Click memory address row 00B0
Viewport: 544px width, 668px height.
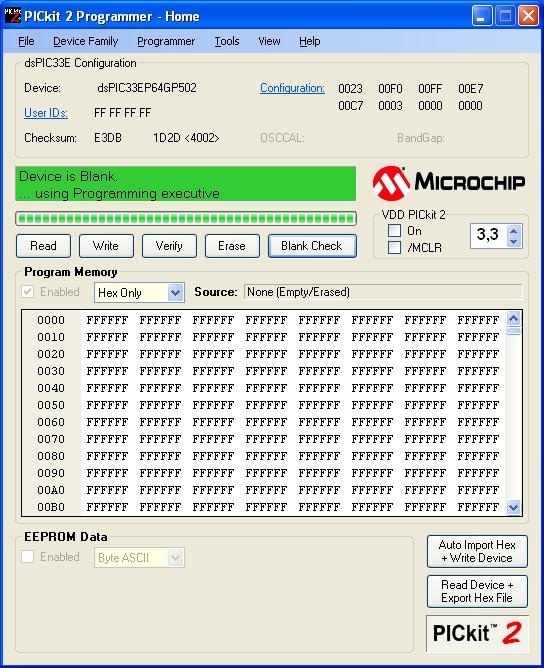tap(51, 507)
